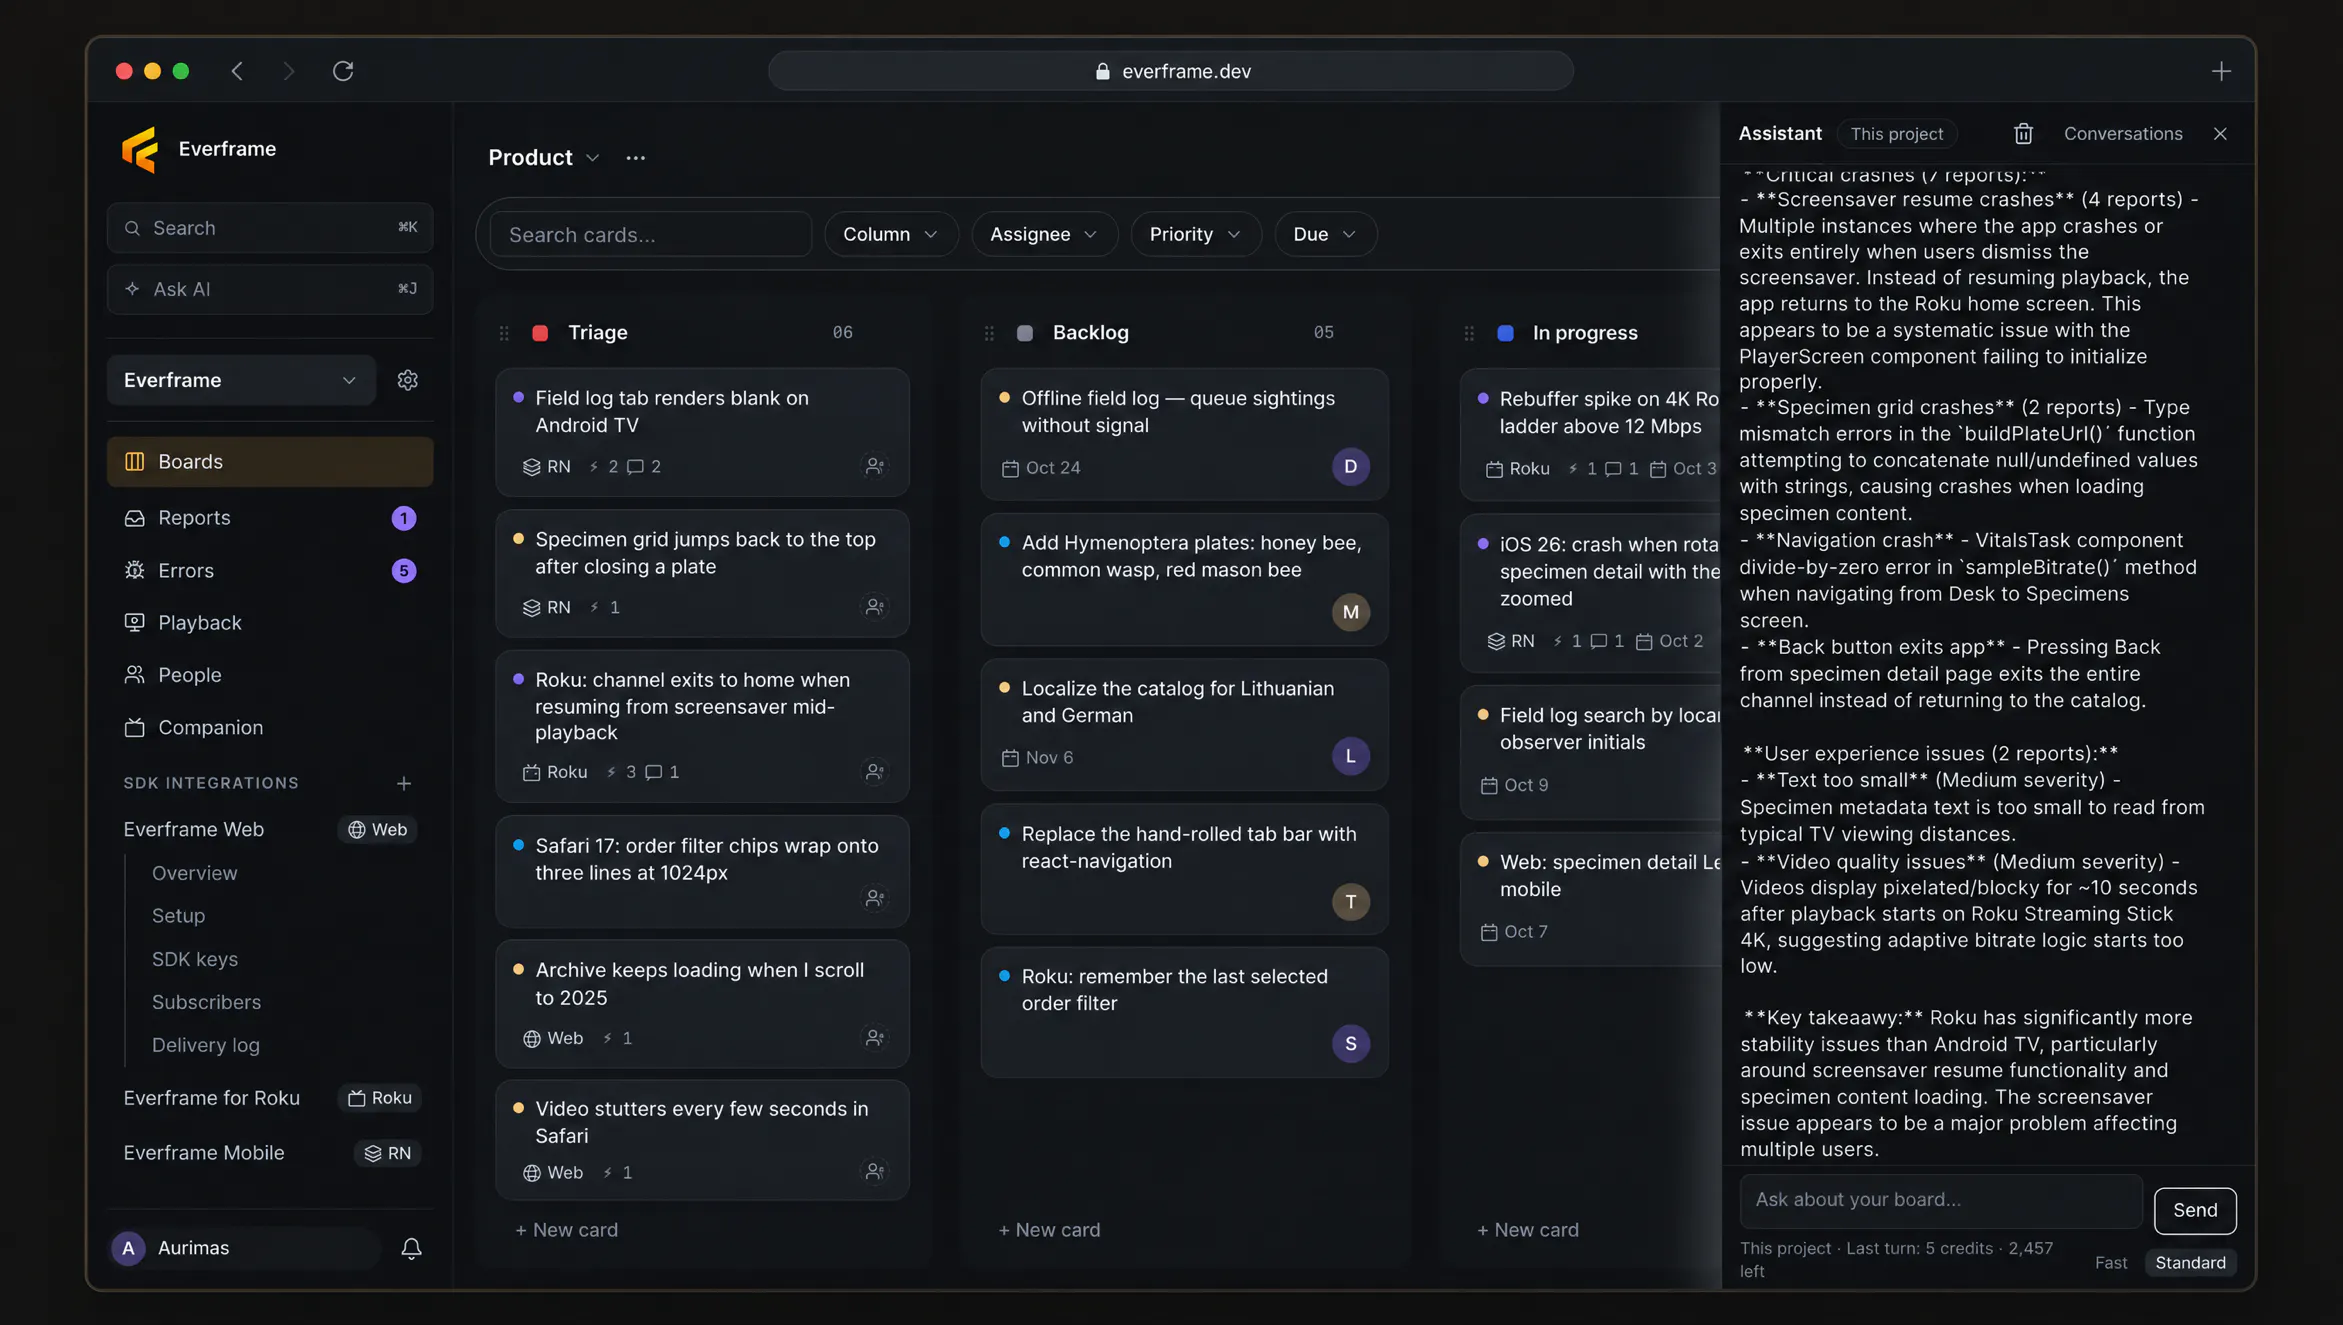The width and height of the screenshot is (2343, 1325).
Task: Click the workspace settings gear icon
Action: pos(407,380)
